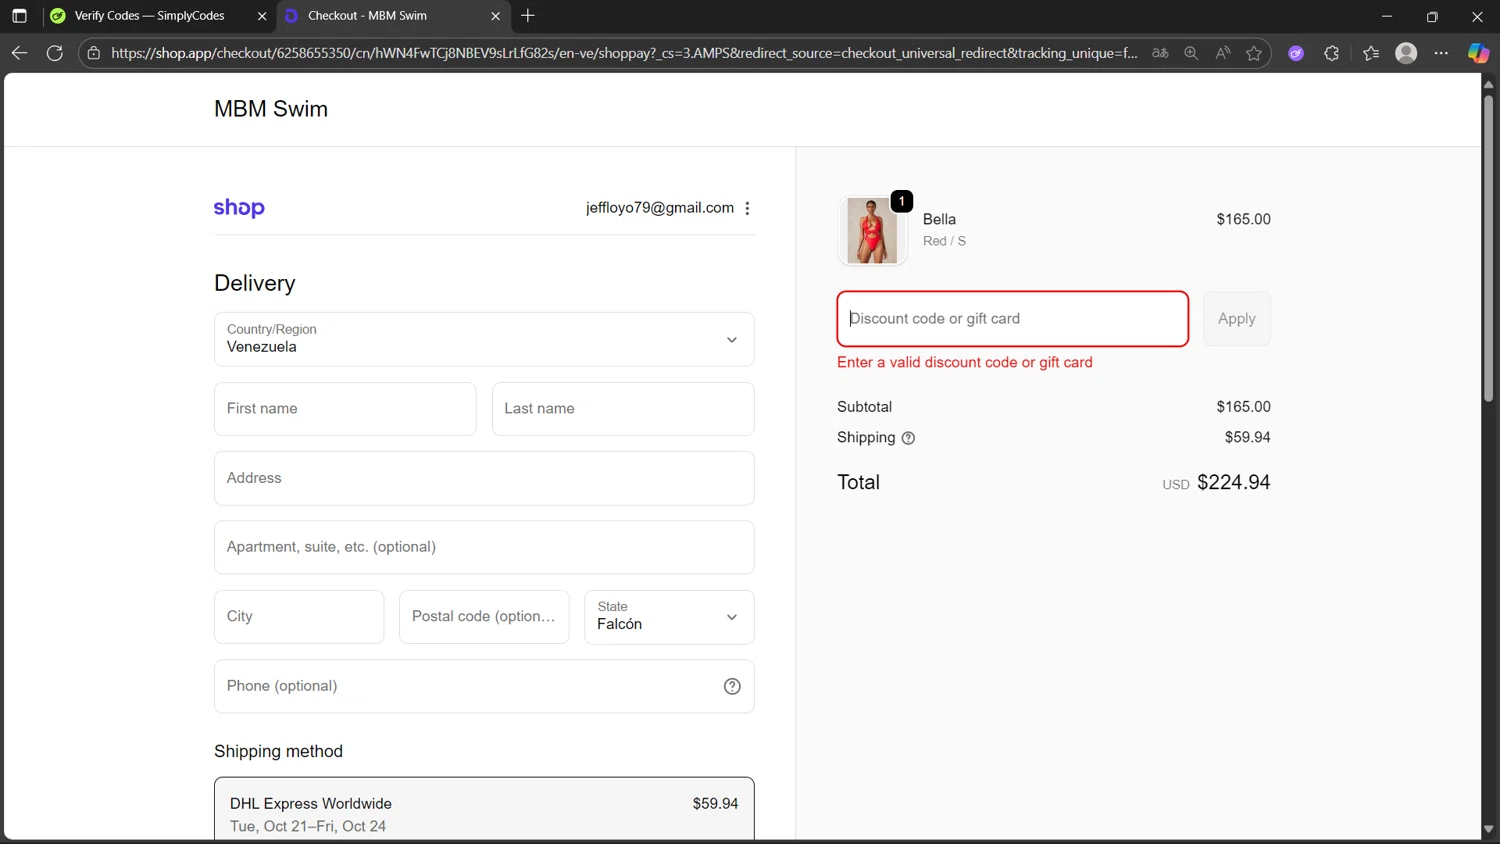Image resolution: width=1500 pixels, height=844 pixels.
Task: Open browser profile avatar
Action: [1406, 53]
